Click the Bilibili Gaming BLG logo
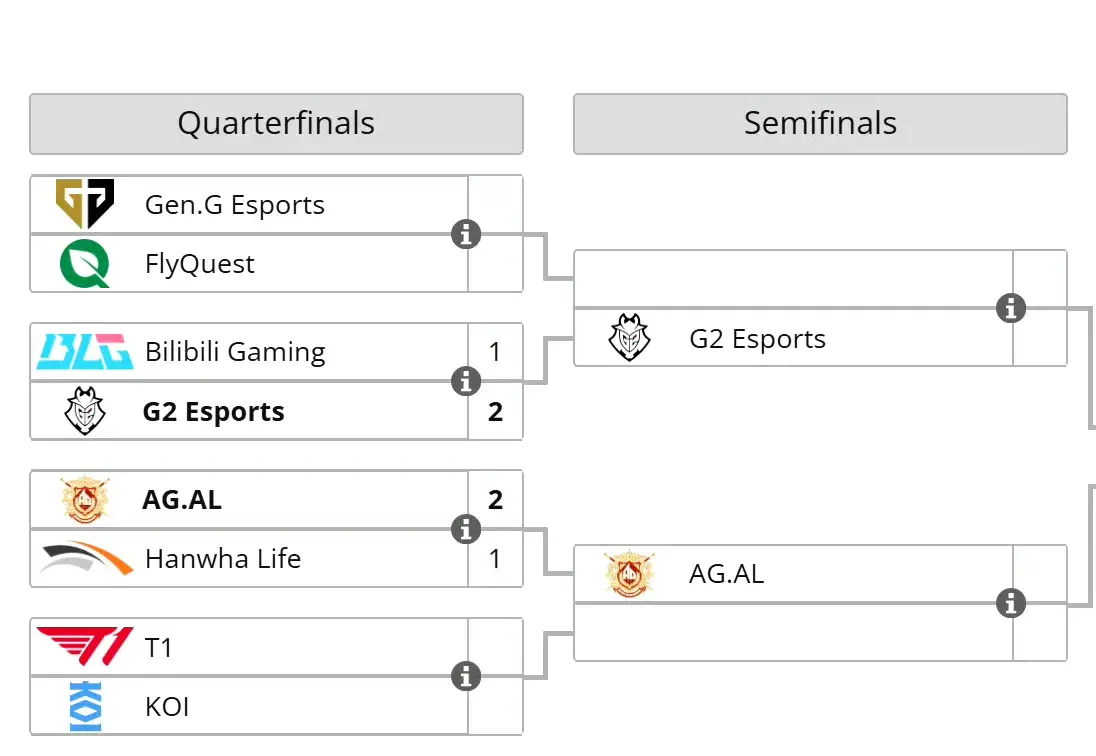Viewport: 1096px width, 756px height. pos(85,351)
